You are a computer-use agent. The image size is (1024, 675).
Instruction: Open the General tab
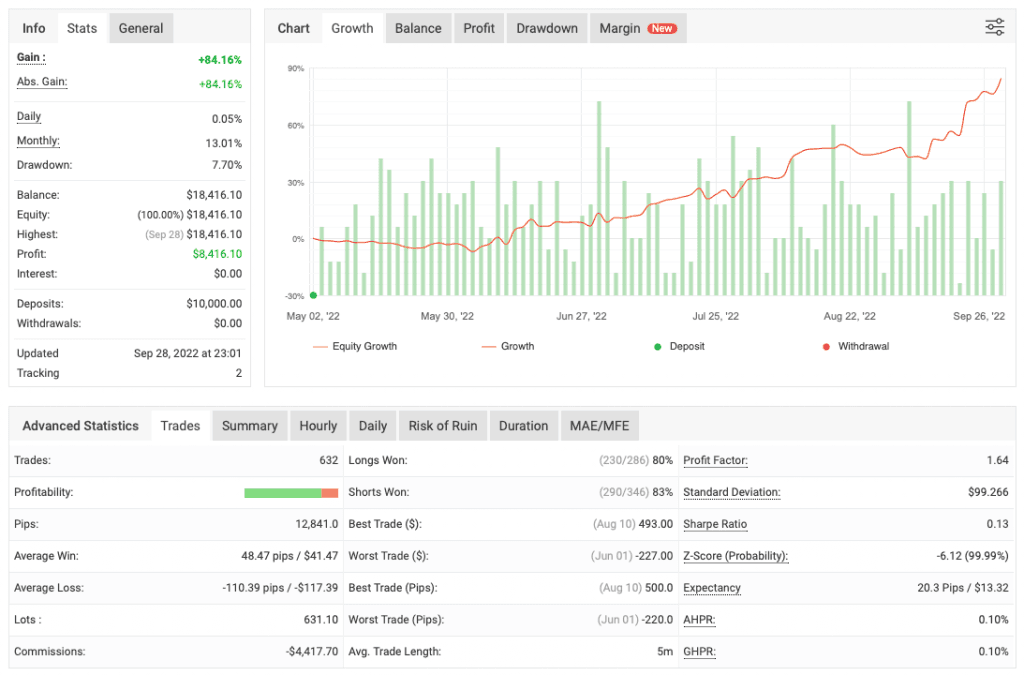coord(140,27)
